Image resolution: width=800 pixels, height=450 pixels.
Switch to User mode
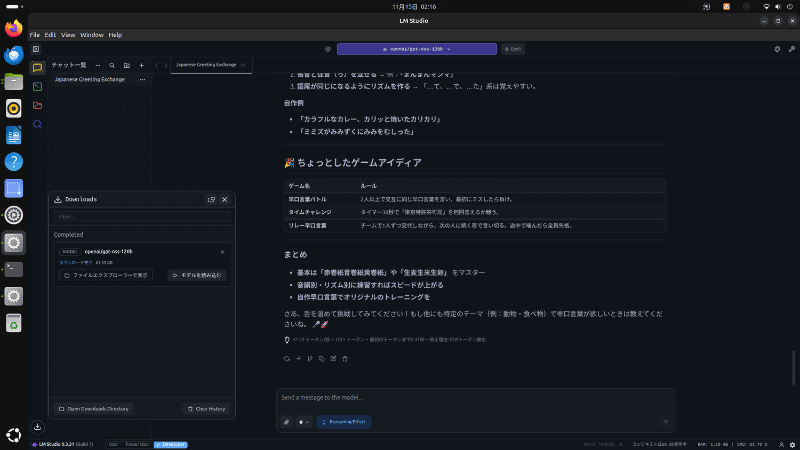[113, 445]
